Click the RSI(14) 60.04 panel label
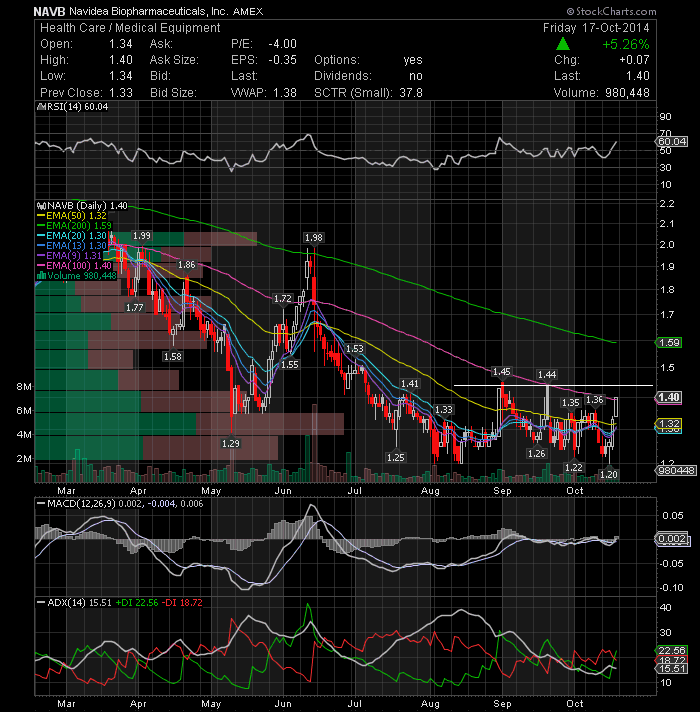The width and height of the screenshot is (700, 712). tap(73, 106)
